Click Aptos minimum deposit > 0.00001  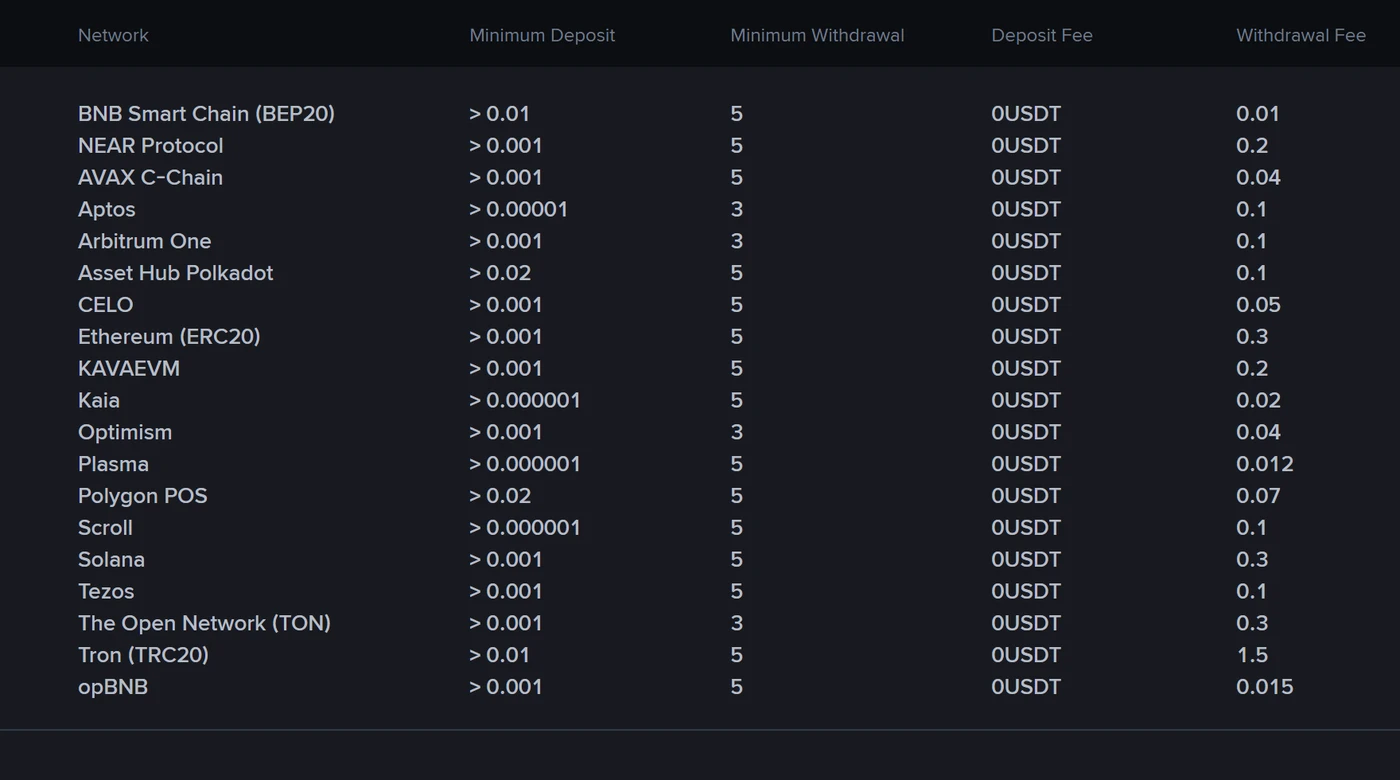point(518,210)
